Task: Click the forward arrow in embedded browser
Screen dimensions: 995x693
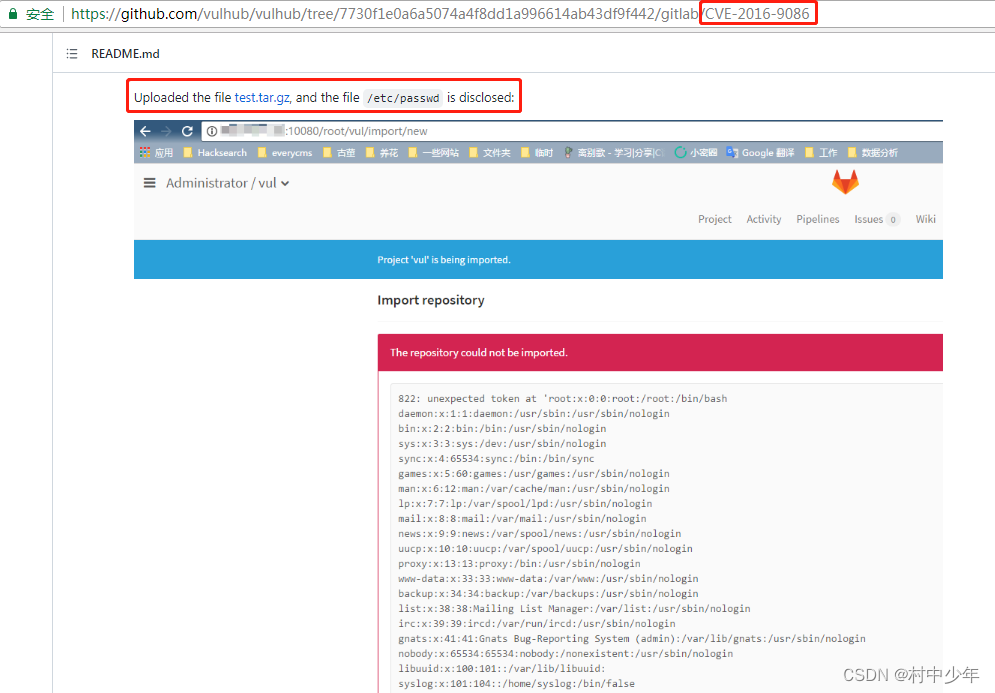Action: point(166,131)
